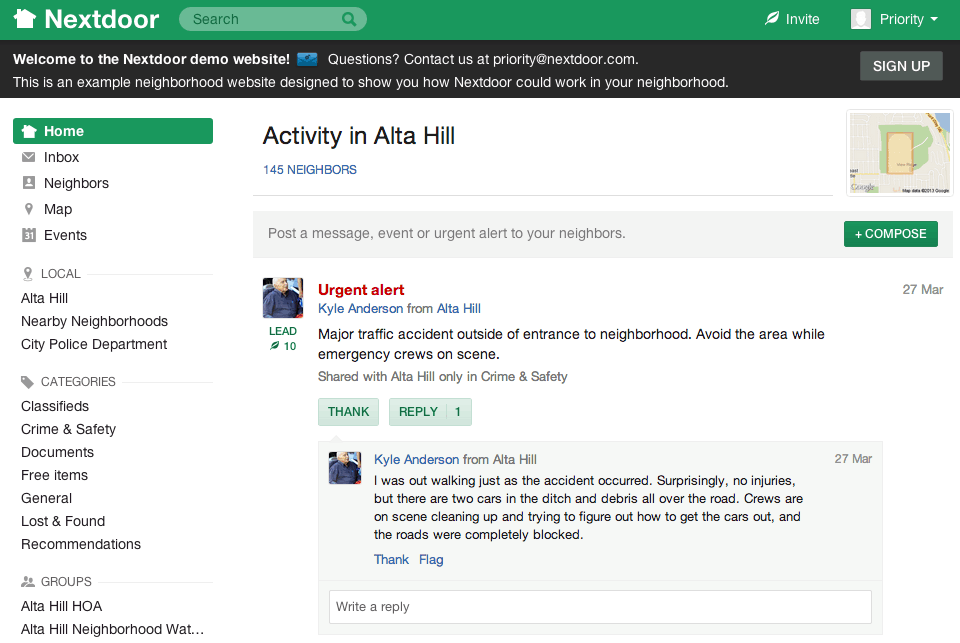
Task: Open the Lost & Found category
Action: coord(62,521)
